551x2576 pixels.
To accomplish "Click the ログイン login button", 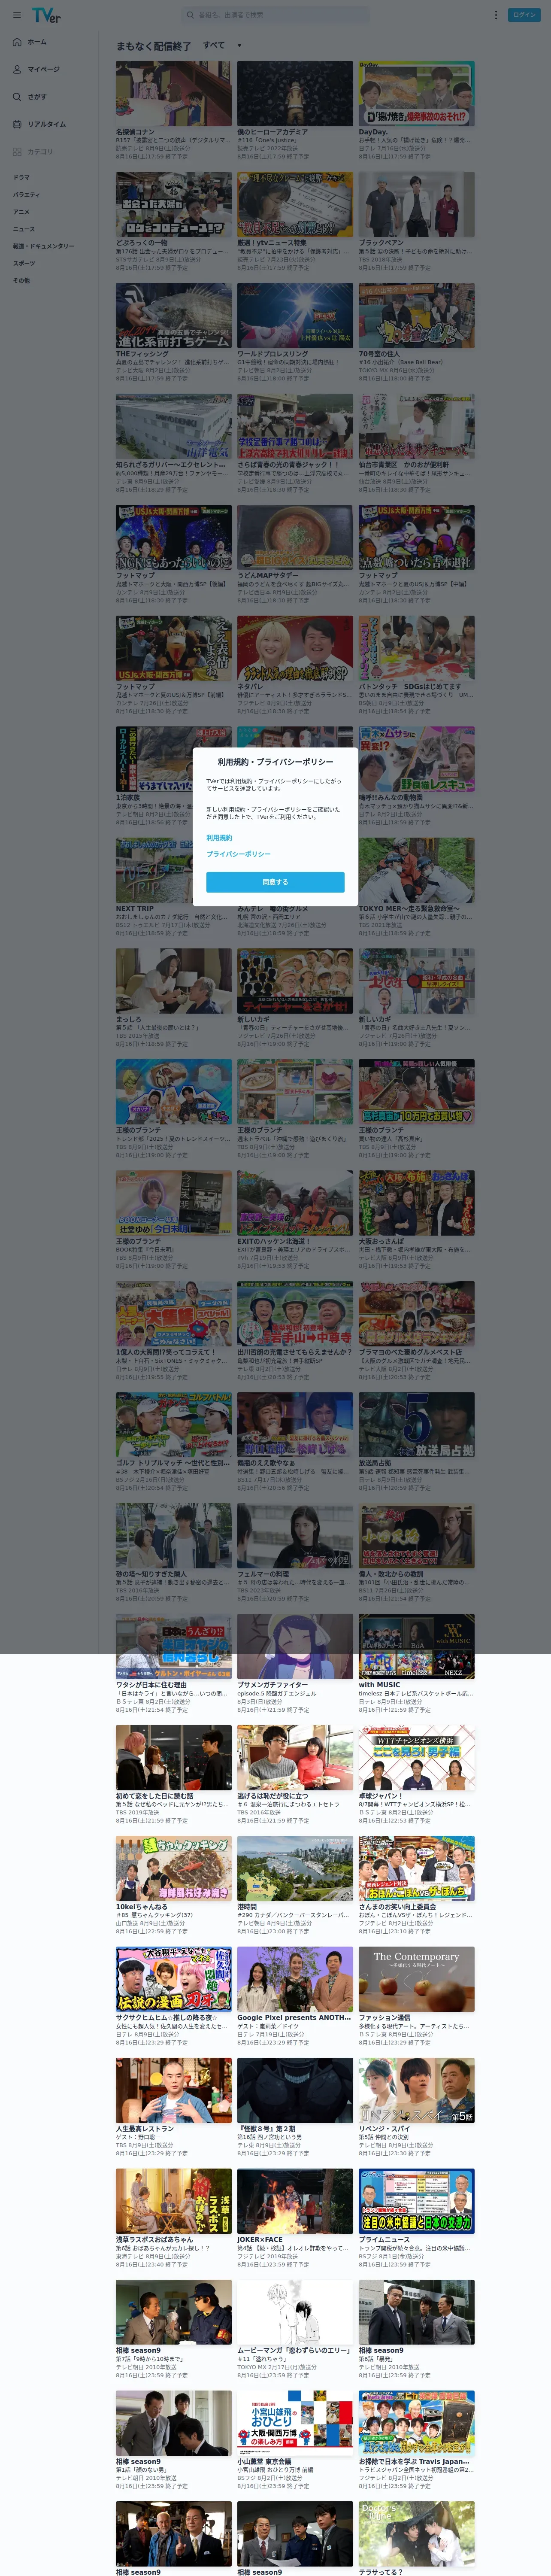I will [524, 15].
